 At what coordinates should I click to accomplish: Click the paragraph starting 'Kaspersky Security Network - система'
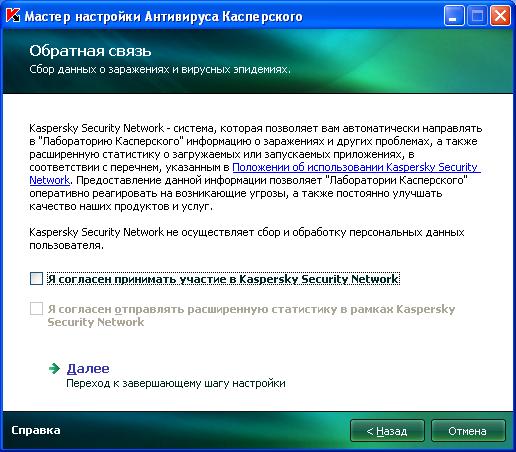point(255,167)
